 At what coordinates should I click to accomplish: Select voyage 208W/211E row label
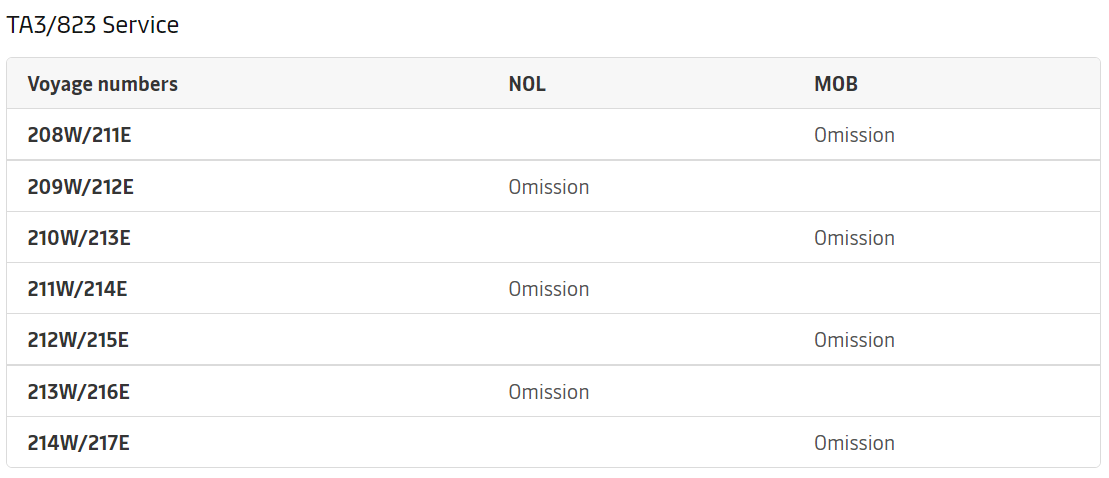79,135
